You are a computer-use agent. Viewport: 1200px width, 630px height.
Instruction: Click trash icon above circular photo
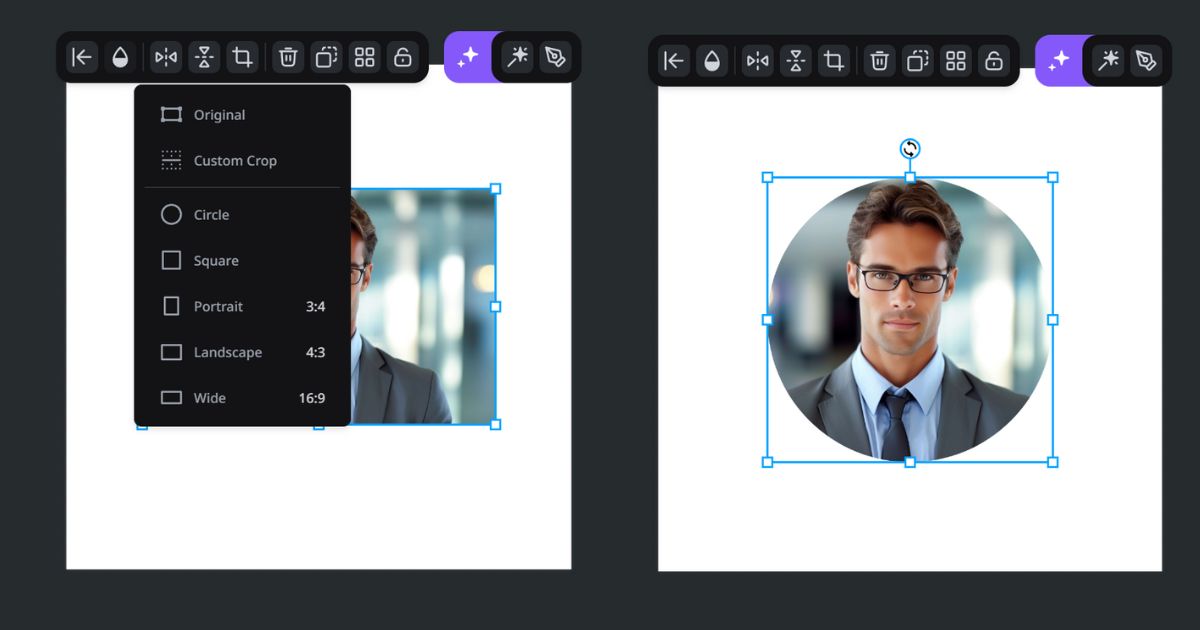pyautogui.click(x=880, y=61)
